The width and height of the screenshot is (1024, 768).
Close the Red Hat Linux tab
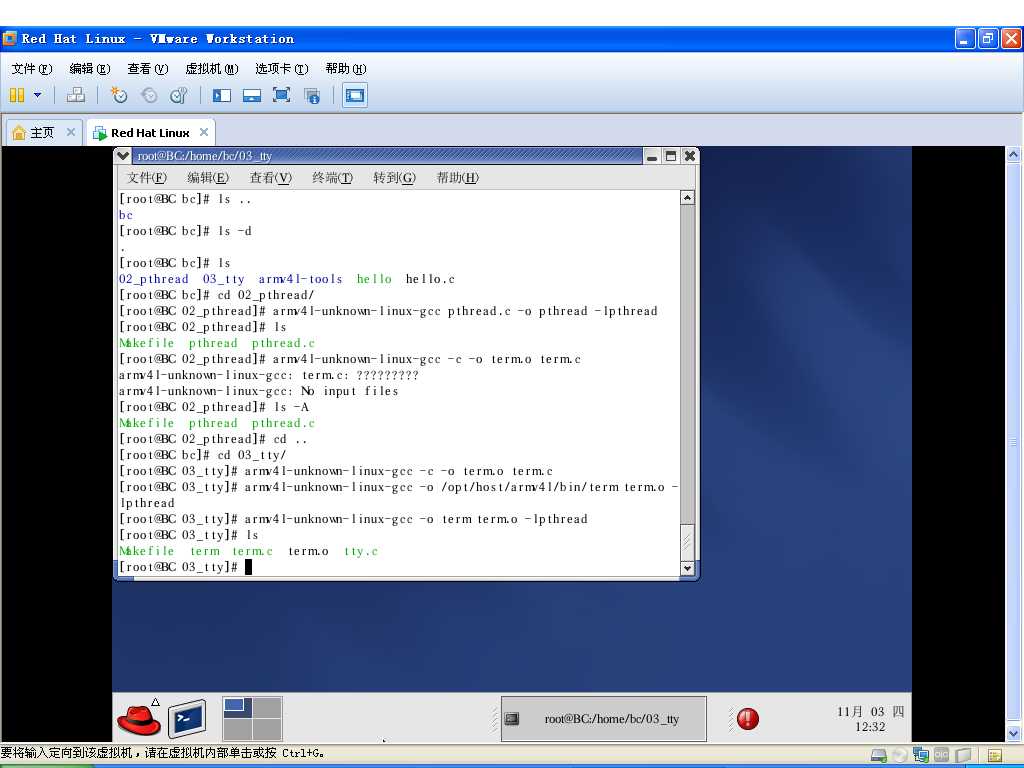[x=204, y=132]
